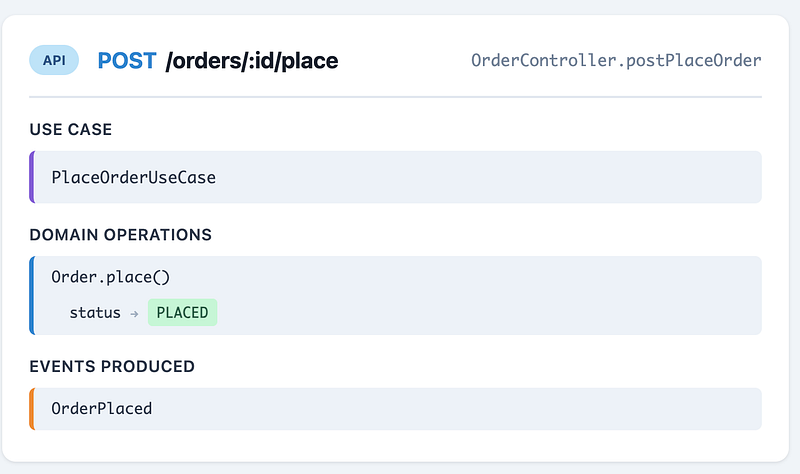Select the /orders/:id/place endpoint path
Screen dimensions: 800x474
click(252, 61)
